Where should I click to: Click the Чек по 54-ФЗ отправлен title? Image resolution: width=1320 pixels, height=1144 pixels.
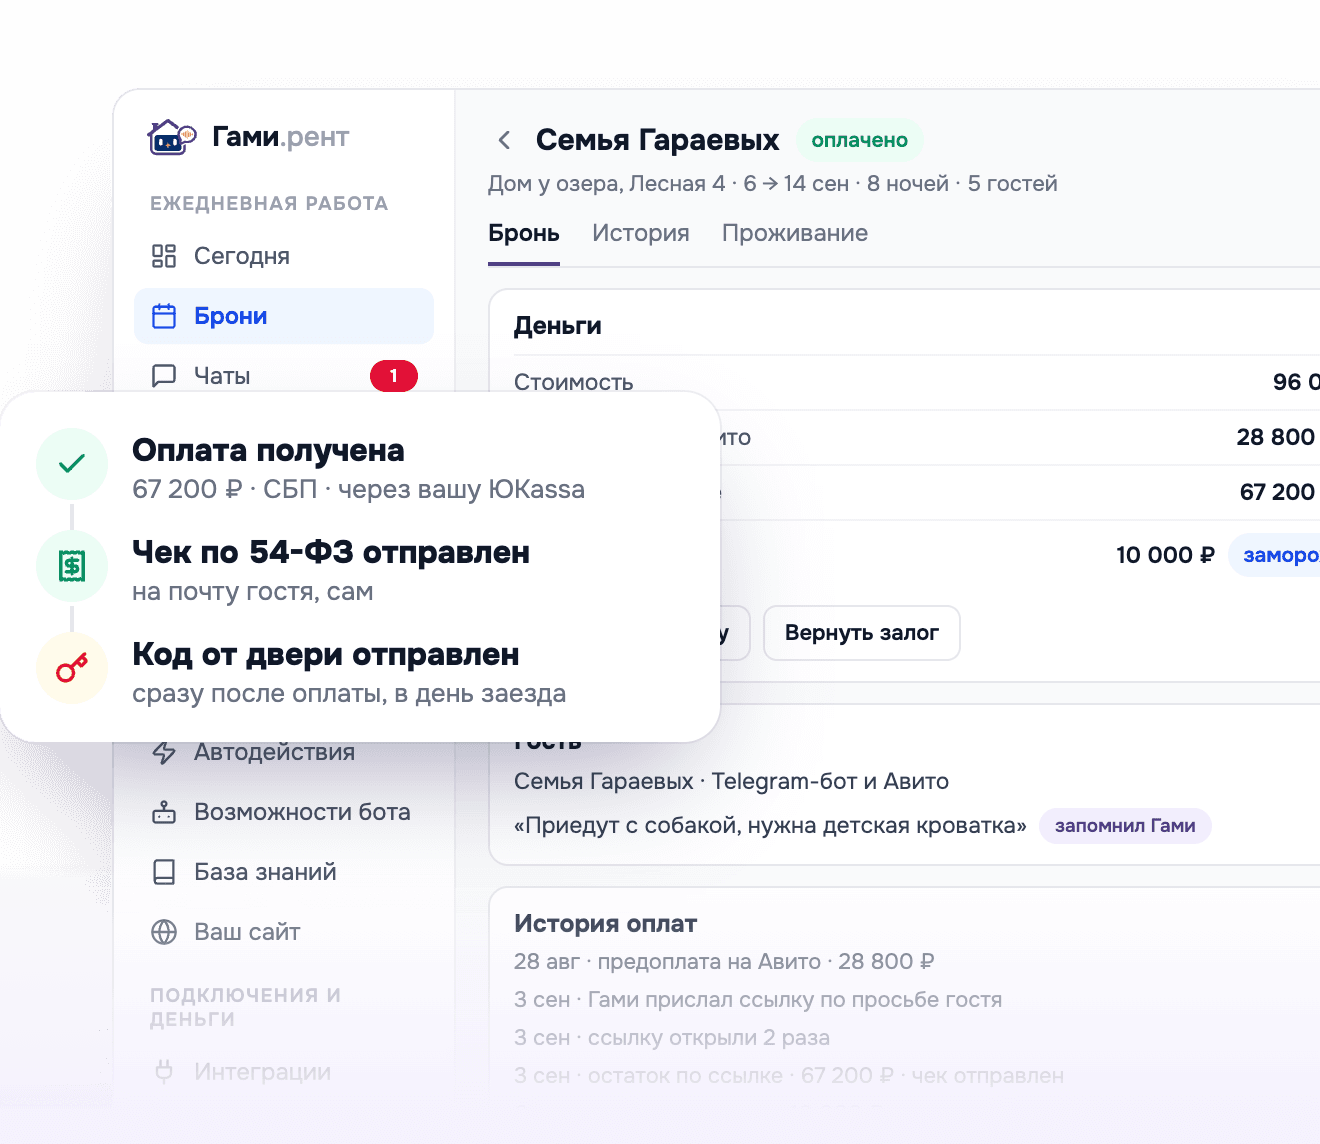coord(331,552)
